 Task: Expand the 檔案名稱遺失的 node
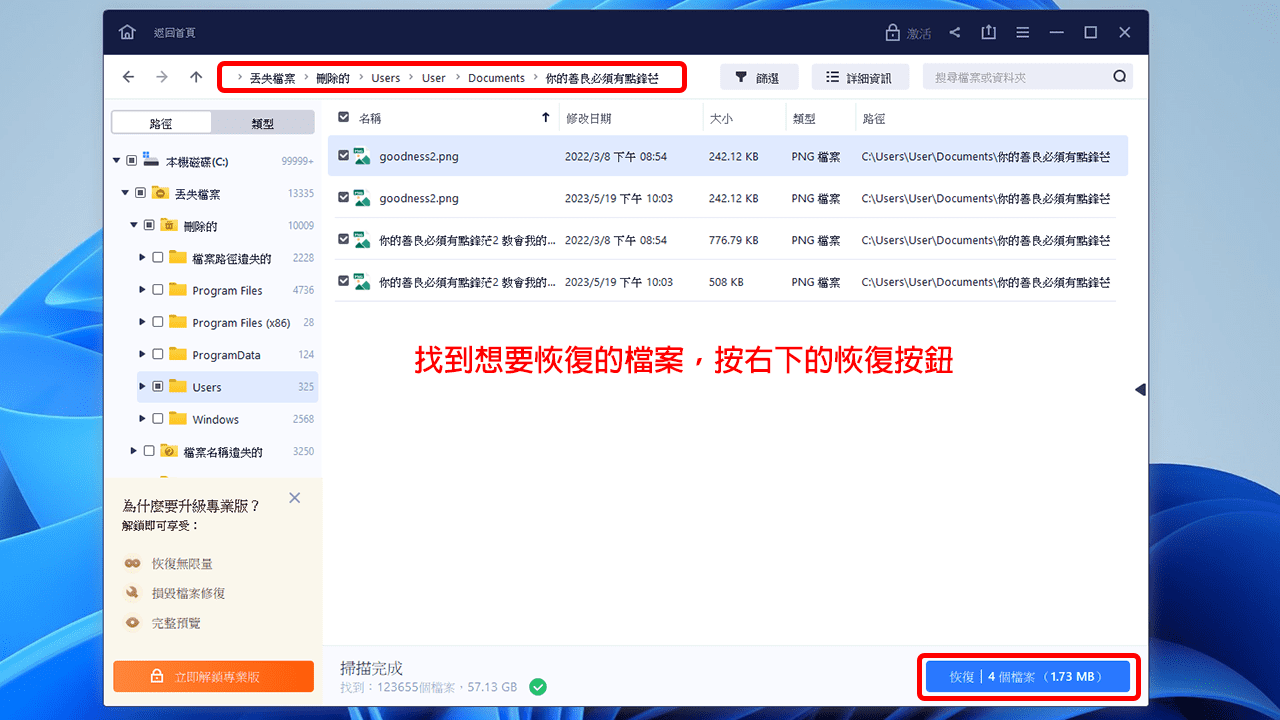pyautogui.click(x=133, y=450)
